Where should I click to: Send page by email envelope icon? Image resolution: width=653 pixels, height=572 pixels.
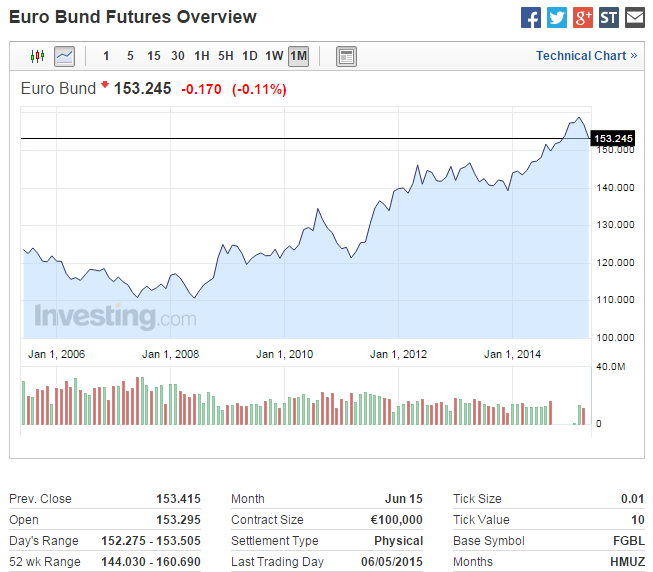pos(635,18)
